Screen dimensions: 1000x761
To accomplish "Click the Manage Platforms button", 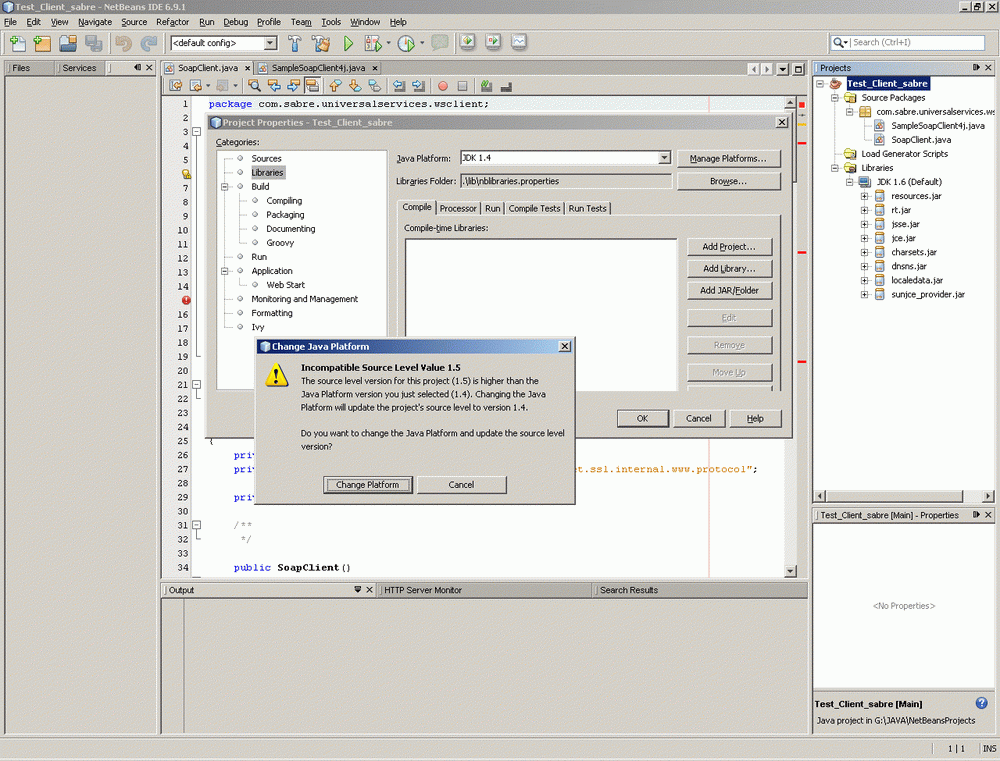I will [728, 158].
